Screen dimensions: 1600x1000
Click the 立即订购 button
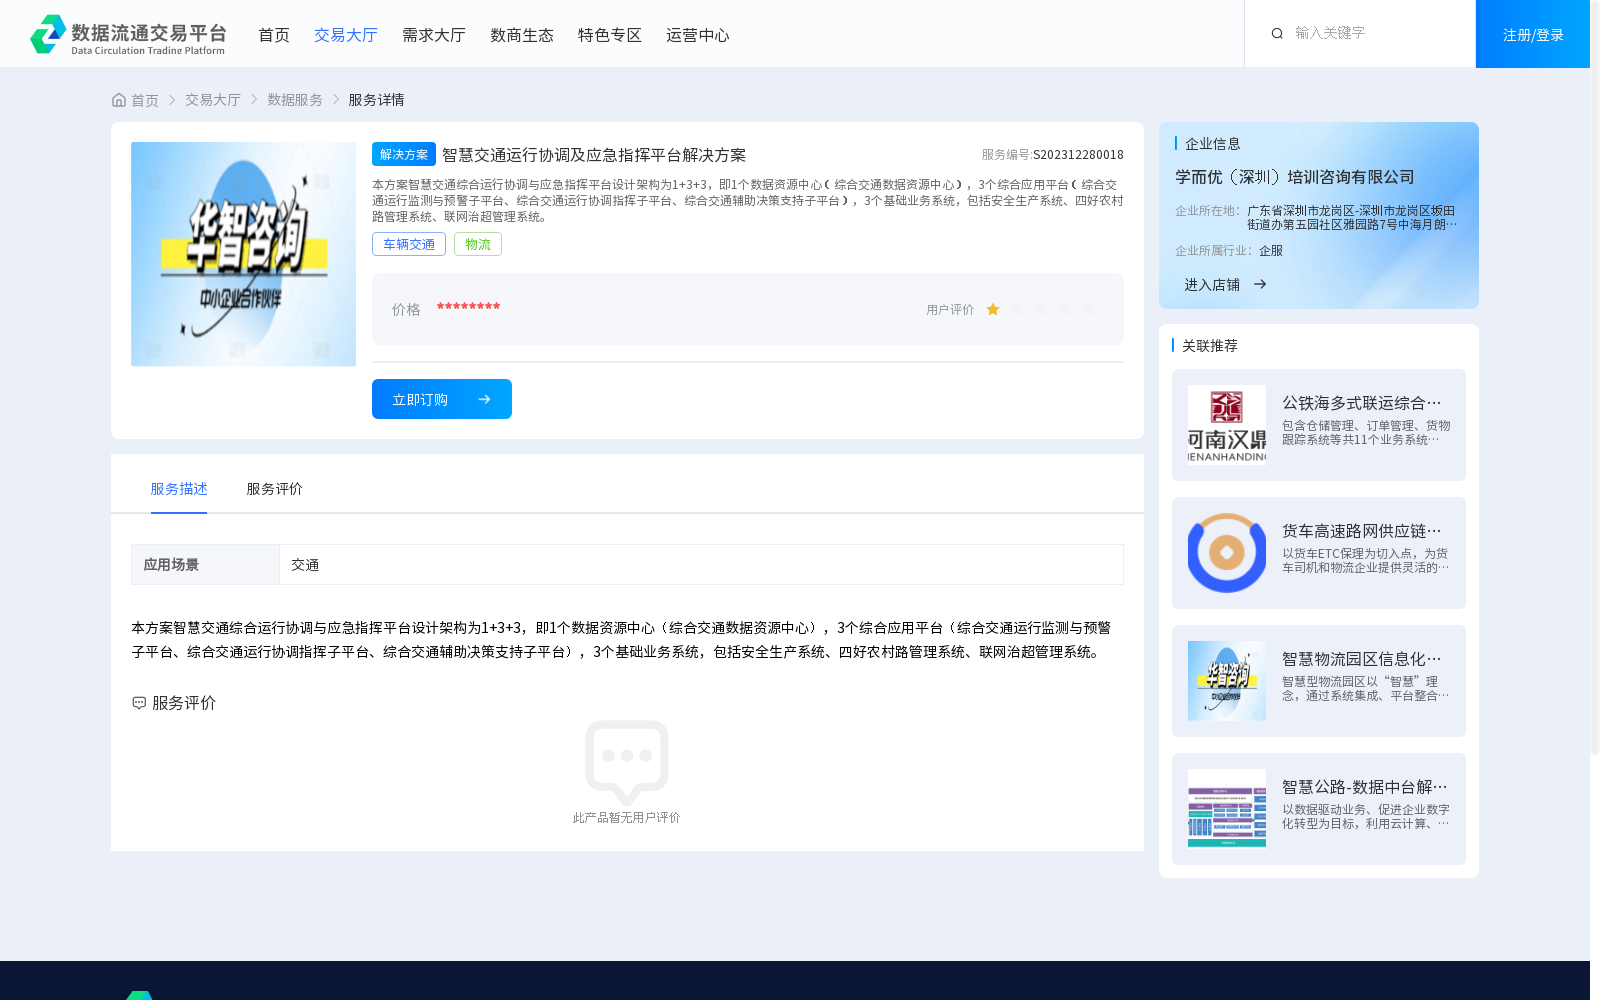click(442, 399)
